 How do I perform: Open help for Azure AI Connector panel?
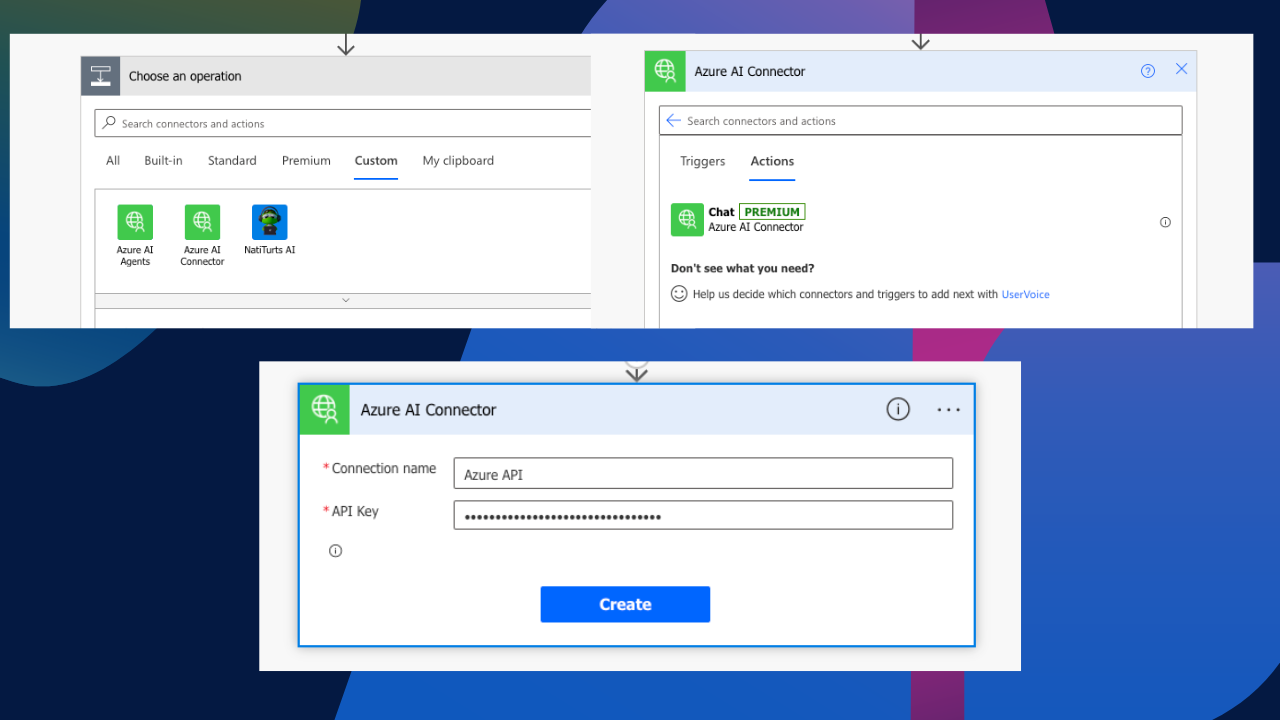point(1148,71)
